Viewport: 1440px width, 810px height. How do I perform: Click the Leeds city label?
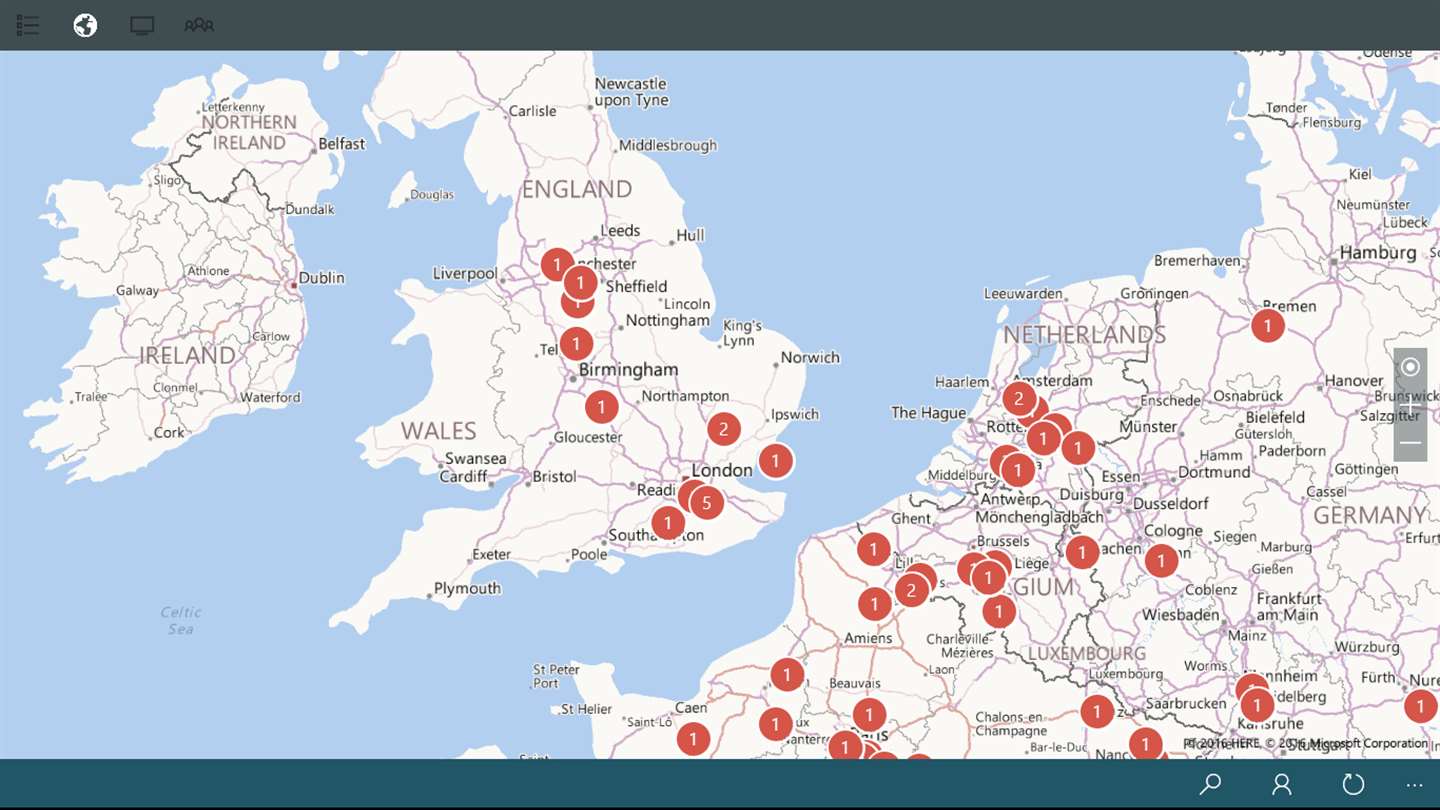tap(620, 231)
